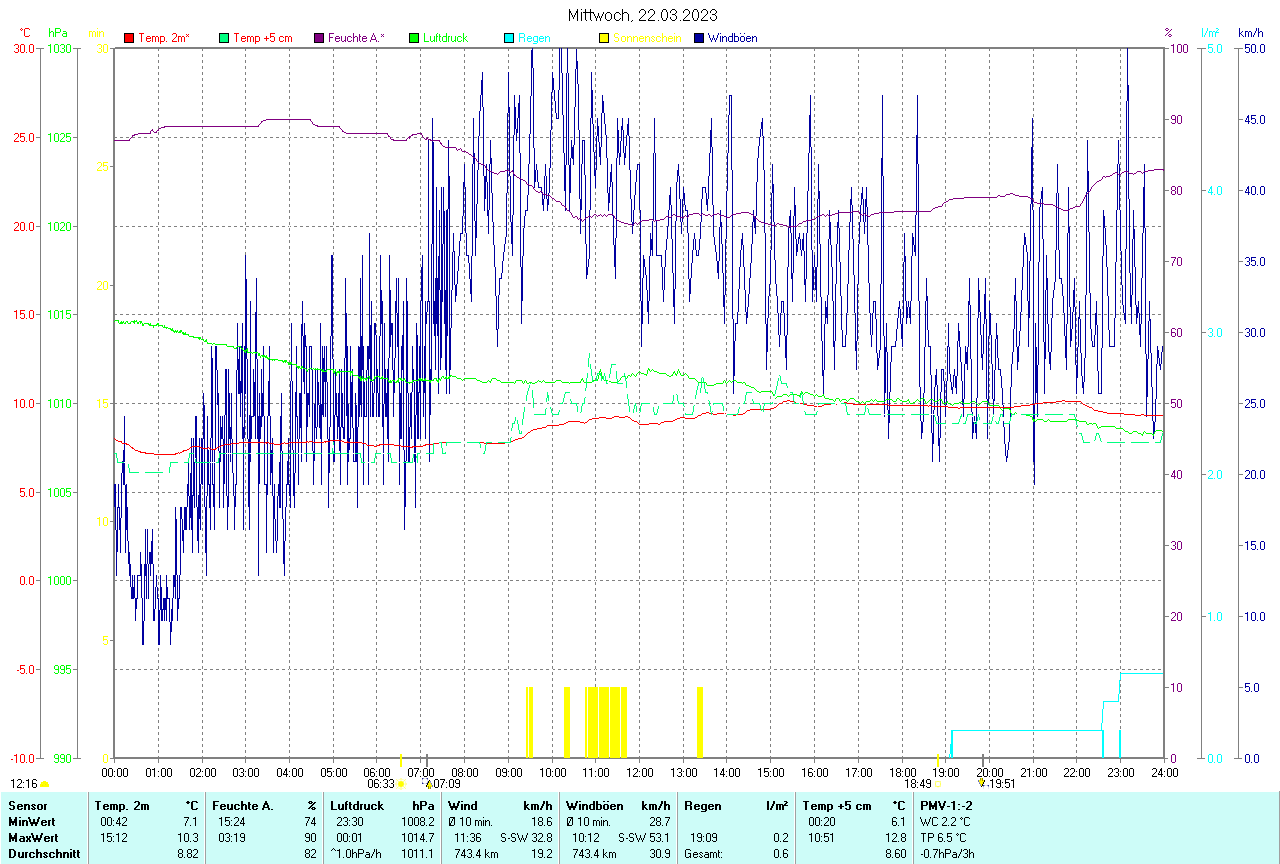Viewport: 1280px width, 864px height.
Task: Click the dark blue Windböen legend swatch
Action: pyautogui.click(x=698, y=38)
